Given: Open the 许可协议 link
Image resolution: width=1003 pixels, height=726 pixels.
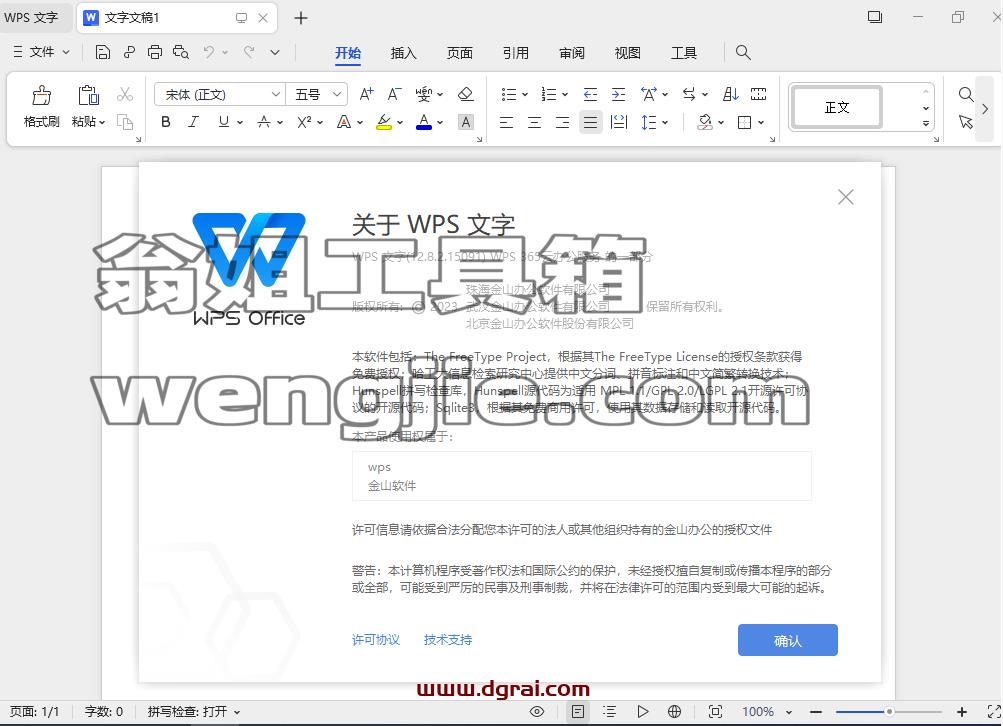Looking at the screenshot, I should click(376, 640).
